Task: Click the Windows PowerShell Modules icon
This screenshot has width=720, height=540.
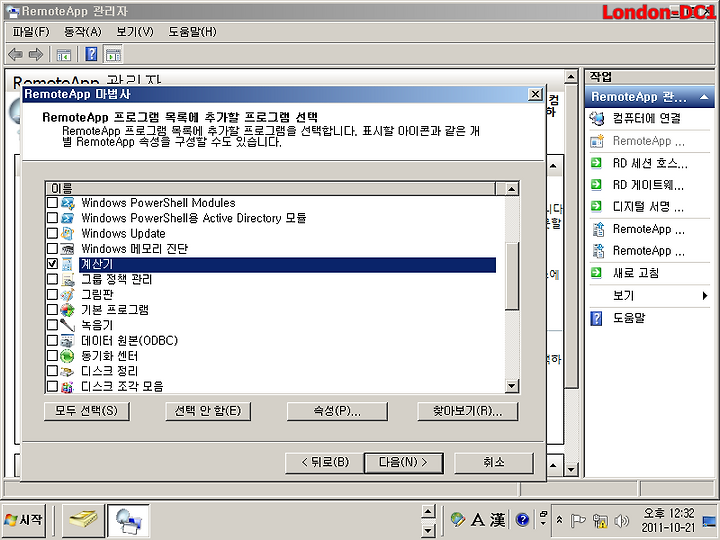Action: click(x=68, y=203)
